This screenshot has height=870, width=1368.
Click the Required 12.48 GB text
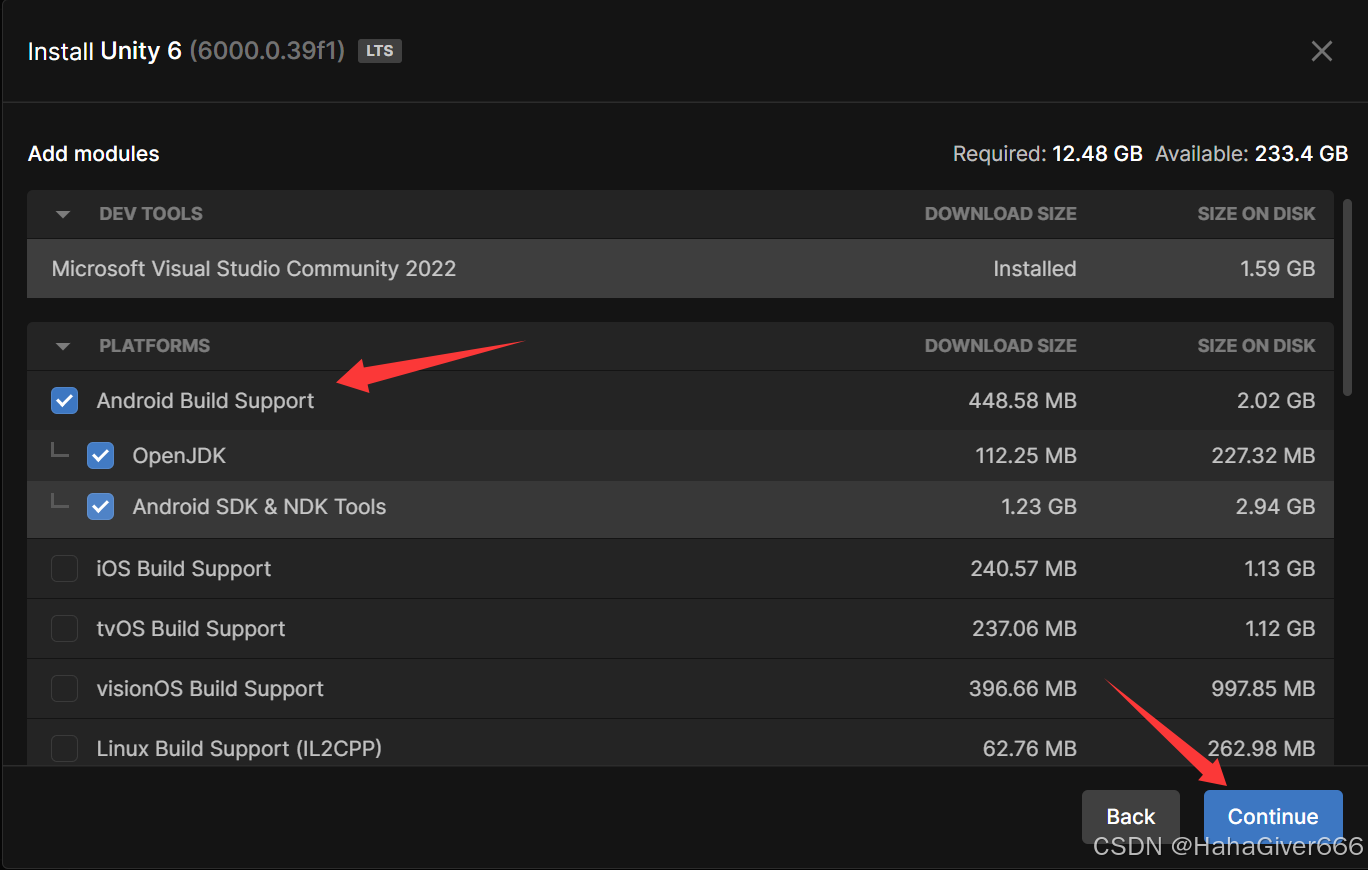[x=1048, y=154]
